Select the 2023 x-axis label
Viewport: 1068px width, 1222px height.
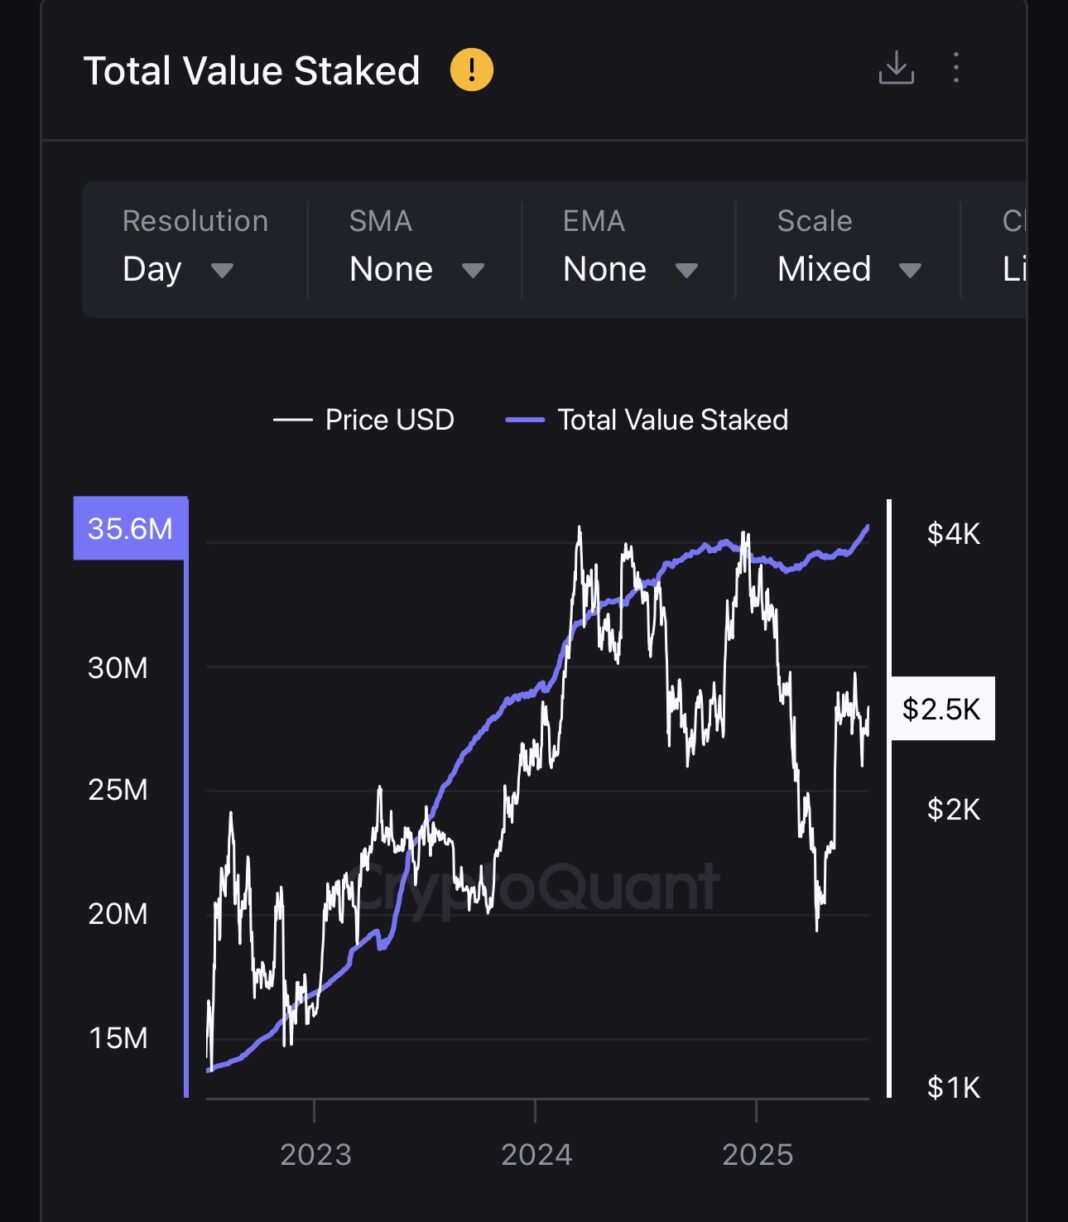[x=315, y=1155]
